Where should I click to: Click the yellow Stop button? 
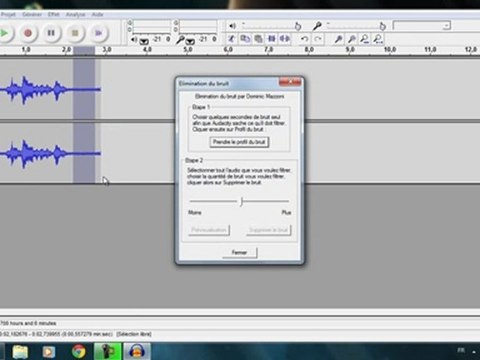(x=75, y=33)
